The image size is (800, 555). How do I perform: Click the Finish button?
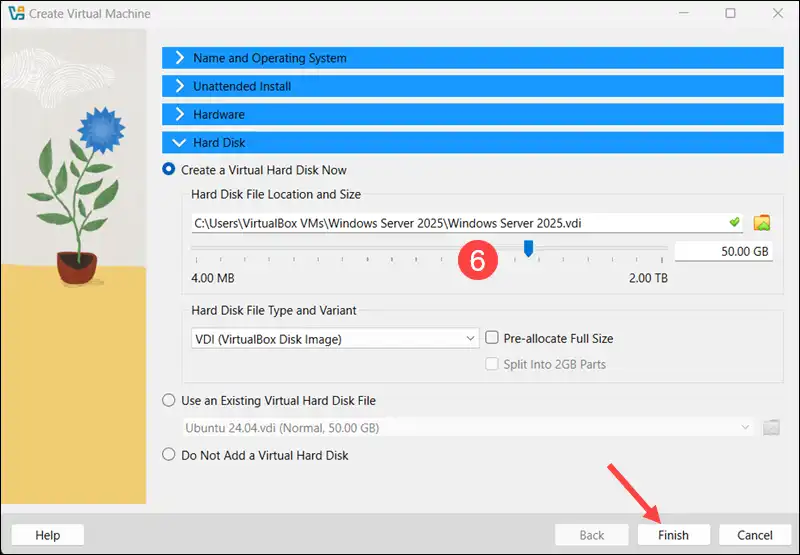(x=673, y=535)
